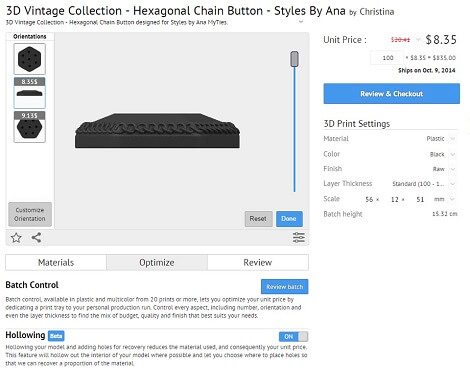Screen dimensions: 470x381
Task: Toggle the Hollowing ON switch
Action: 293,337
